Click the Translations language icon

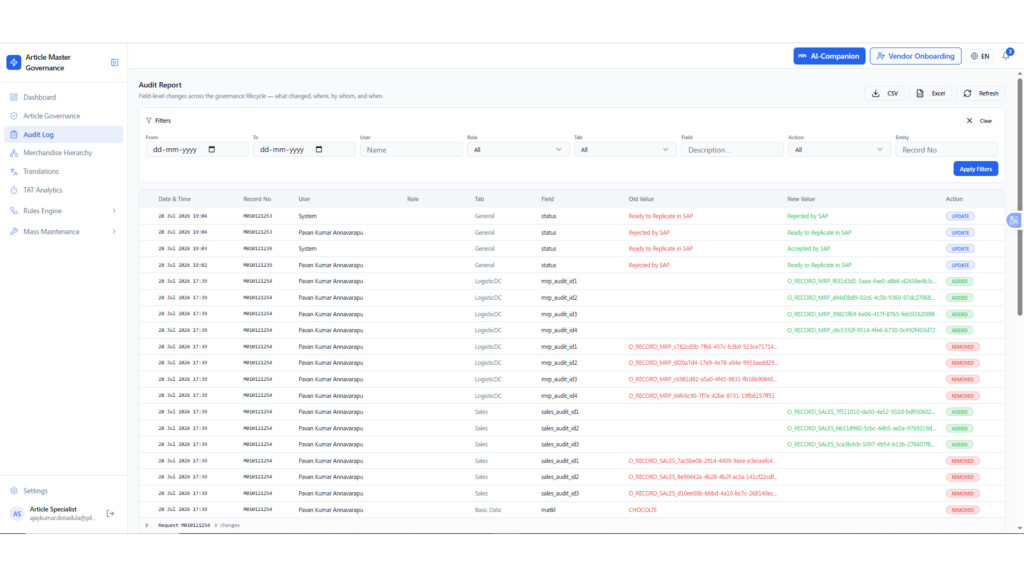[x=14, y=172]
